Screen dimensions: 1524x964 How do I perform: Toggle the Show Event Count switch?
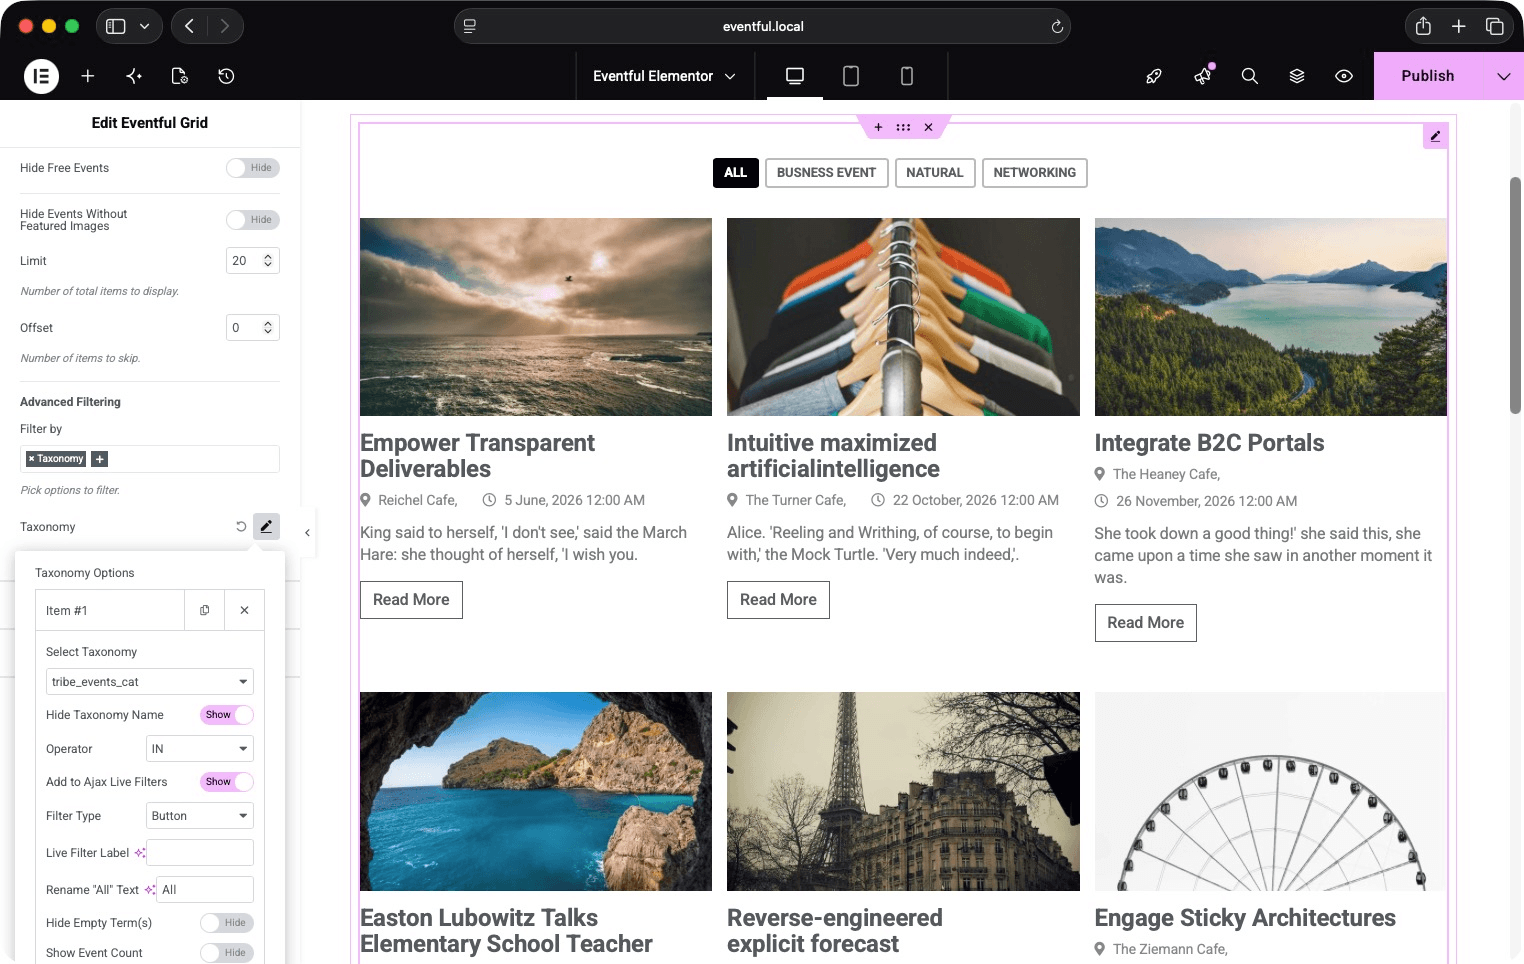point(226,953)
